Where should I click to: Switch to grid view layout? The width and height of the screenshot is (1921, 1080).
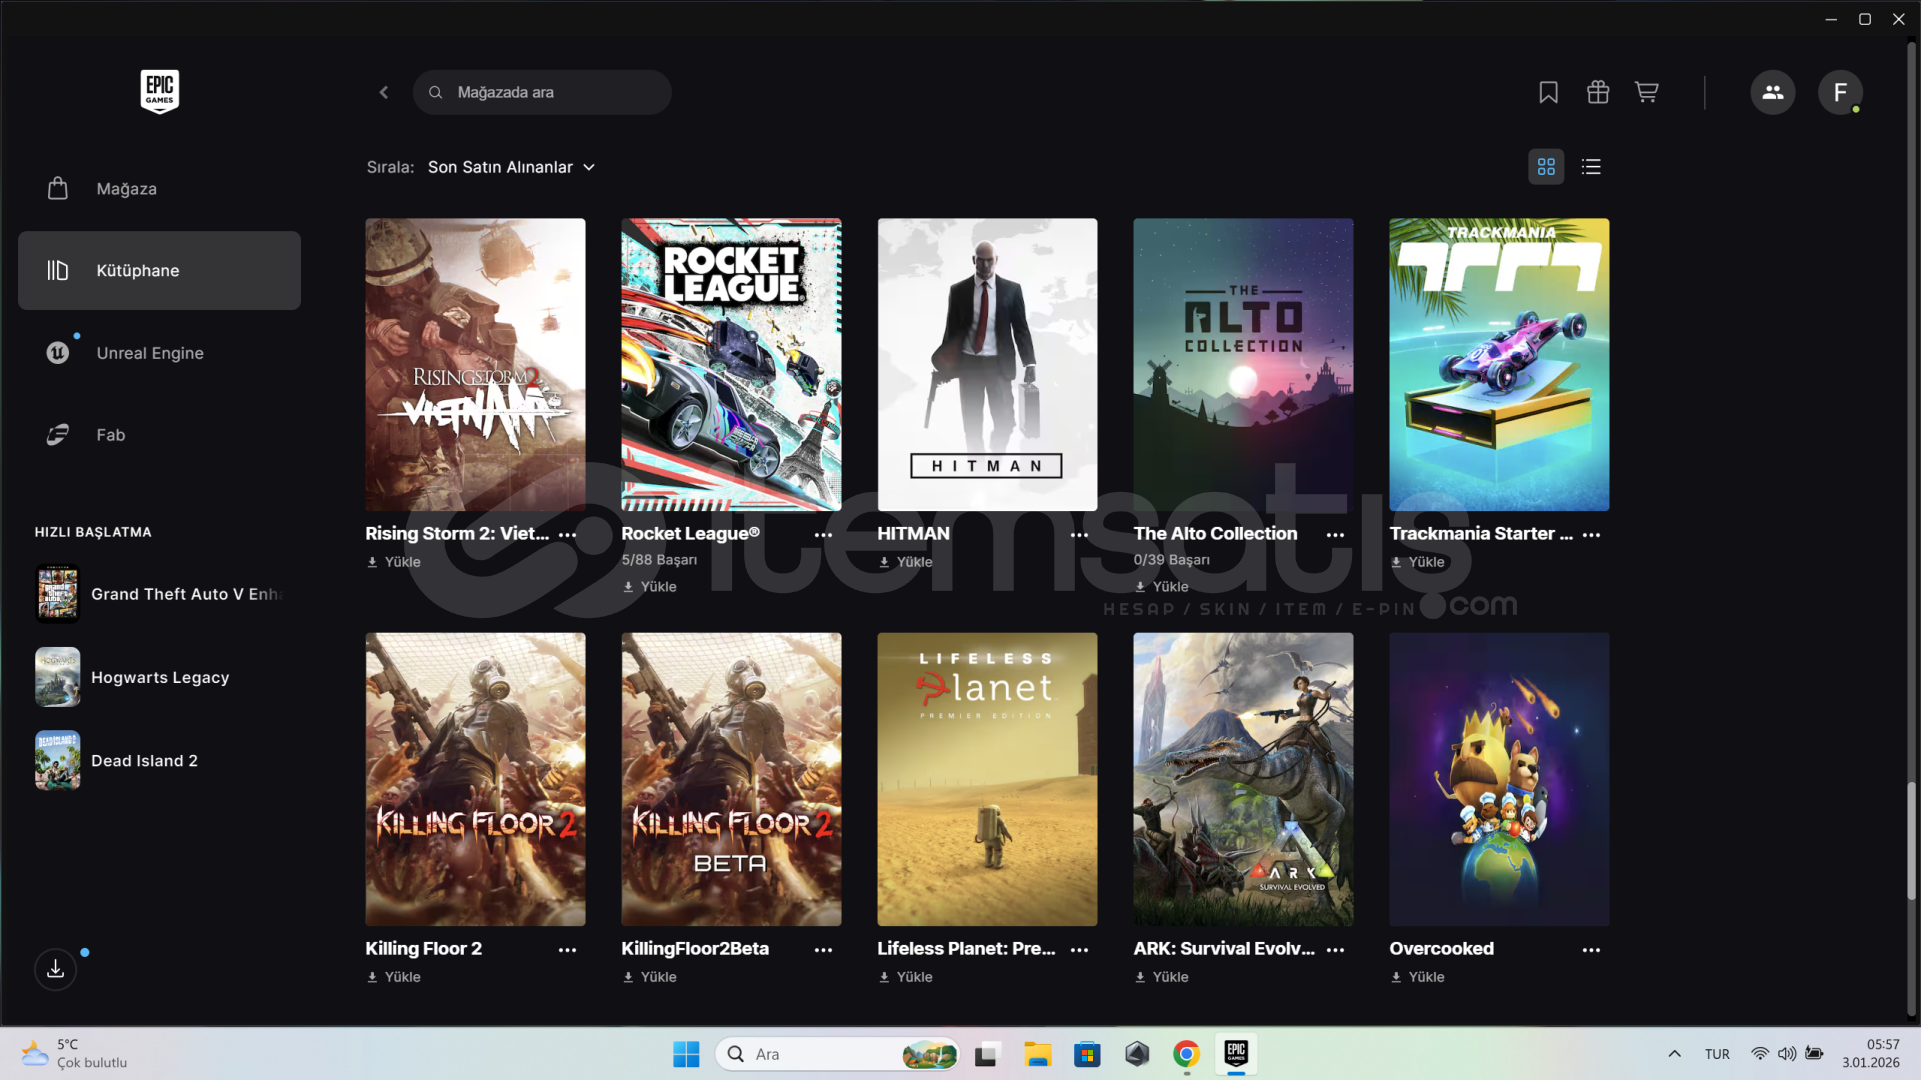(x=1545, y=167)
